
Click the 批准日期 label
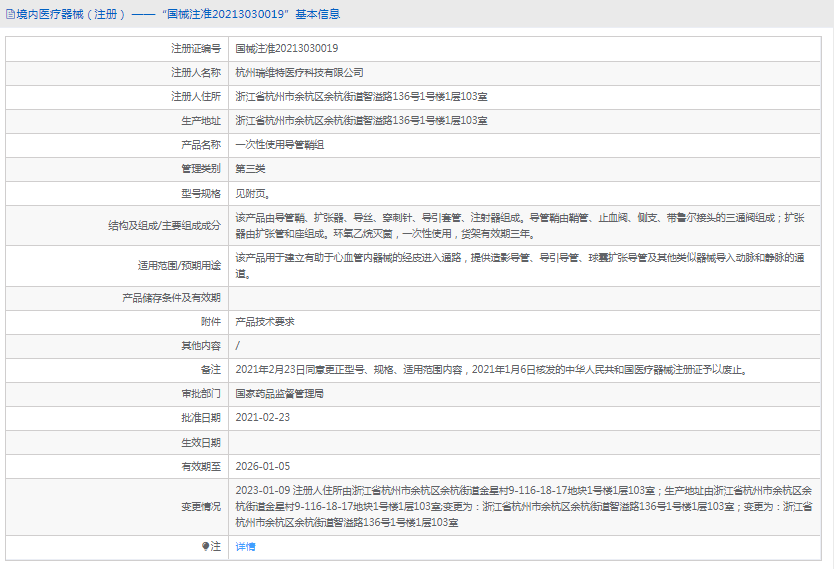coord(201,417)
